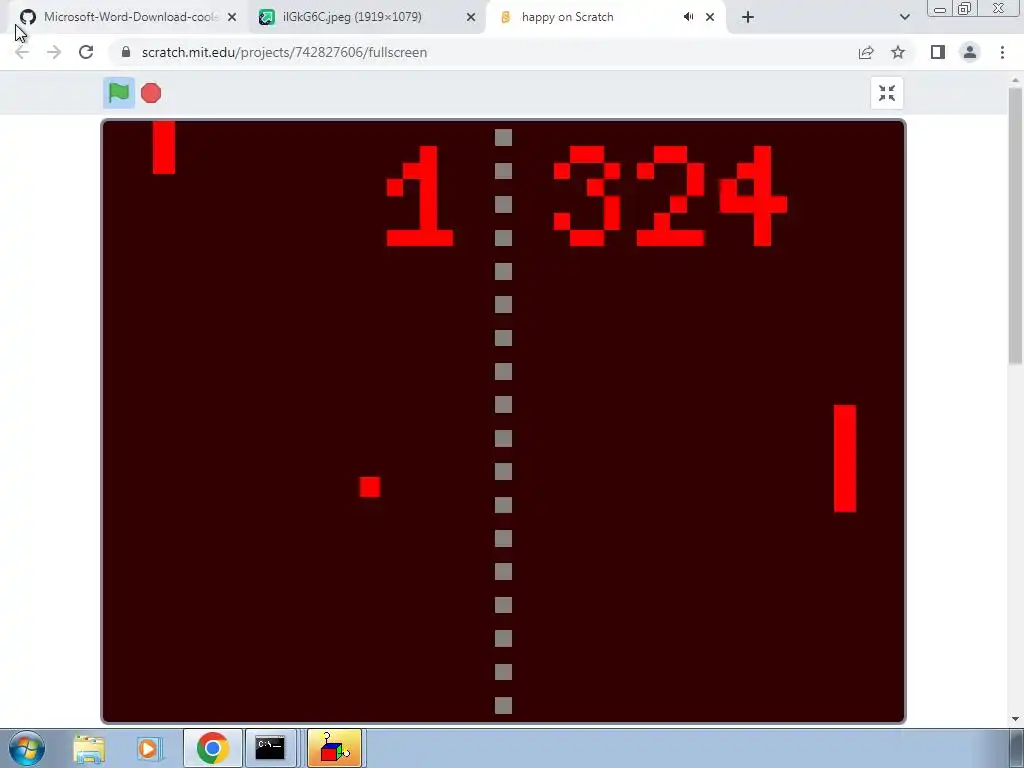
Task: Click the green flag to start project
Action: (119, 93)
